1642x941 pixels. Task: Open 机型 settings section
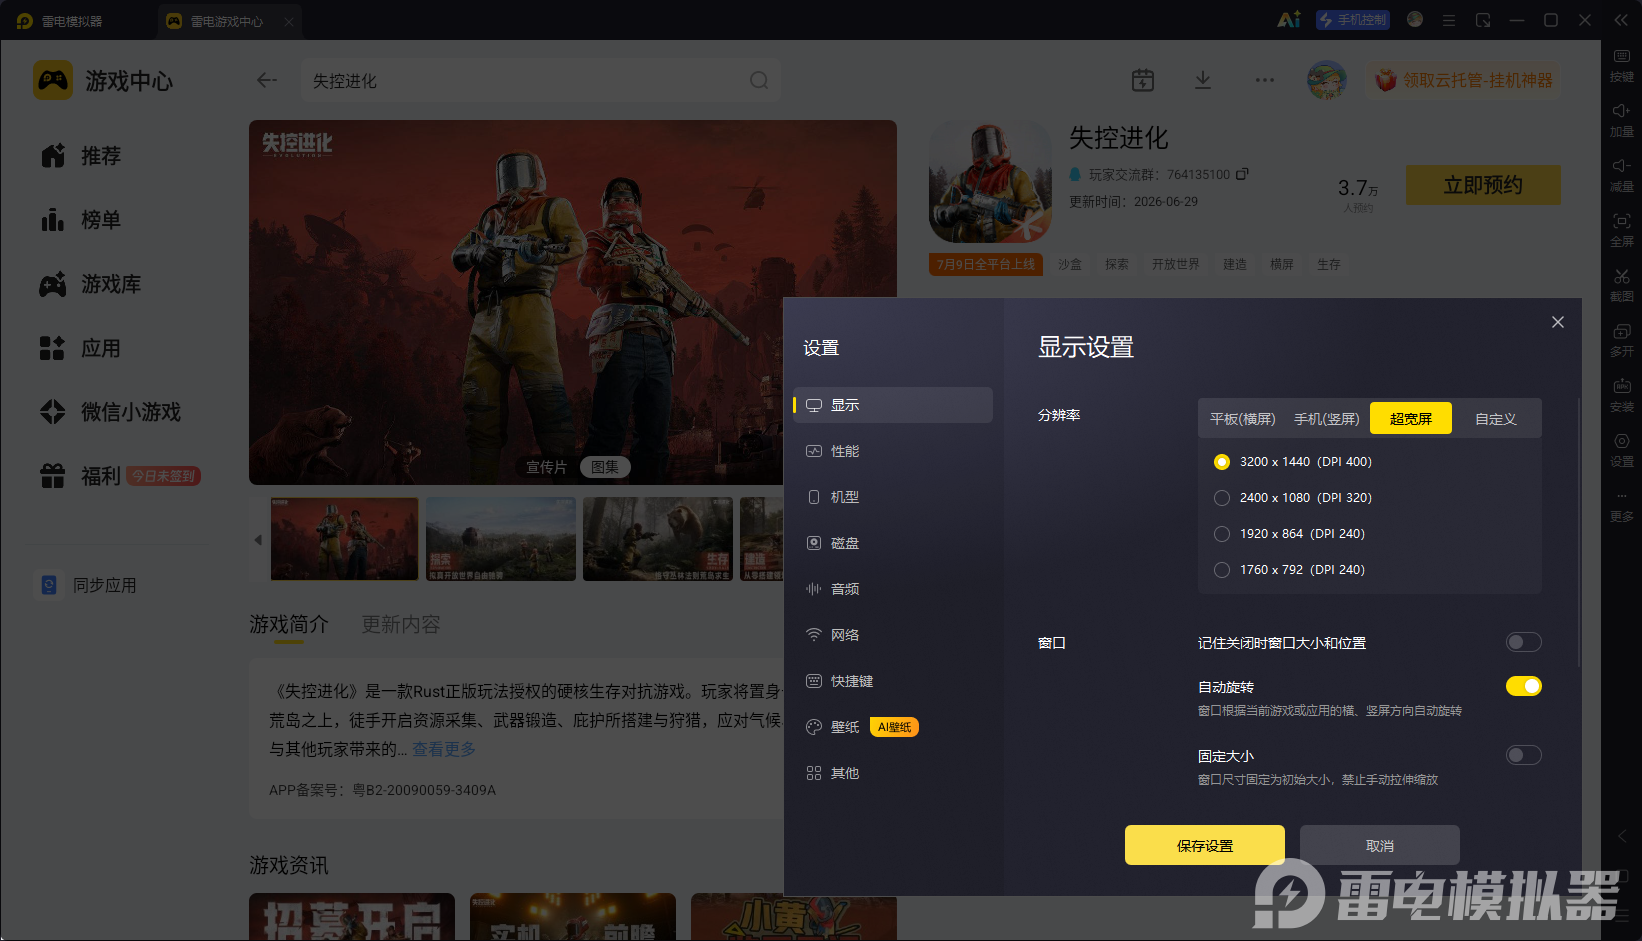tap(893, 497)
